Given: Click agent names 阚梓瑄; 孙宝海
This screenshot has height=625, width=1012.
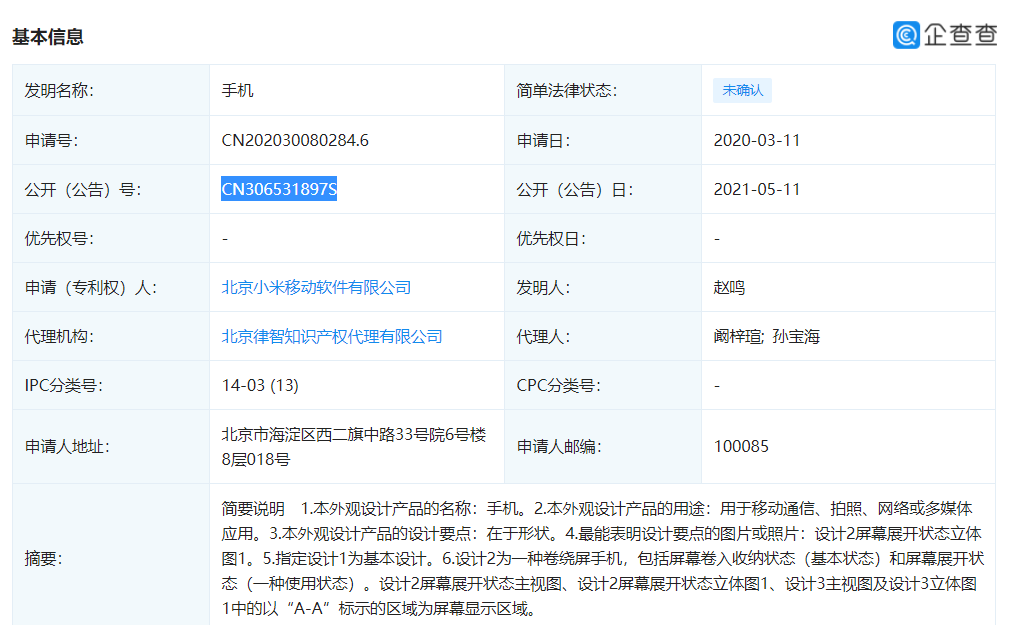Looking at the screenshot, I should coord(767,336).
